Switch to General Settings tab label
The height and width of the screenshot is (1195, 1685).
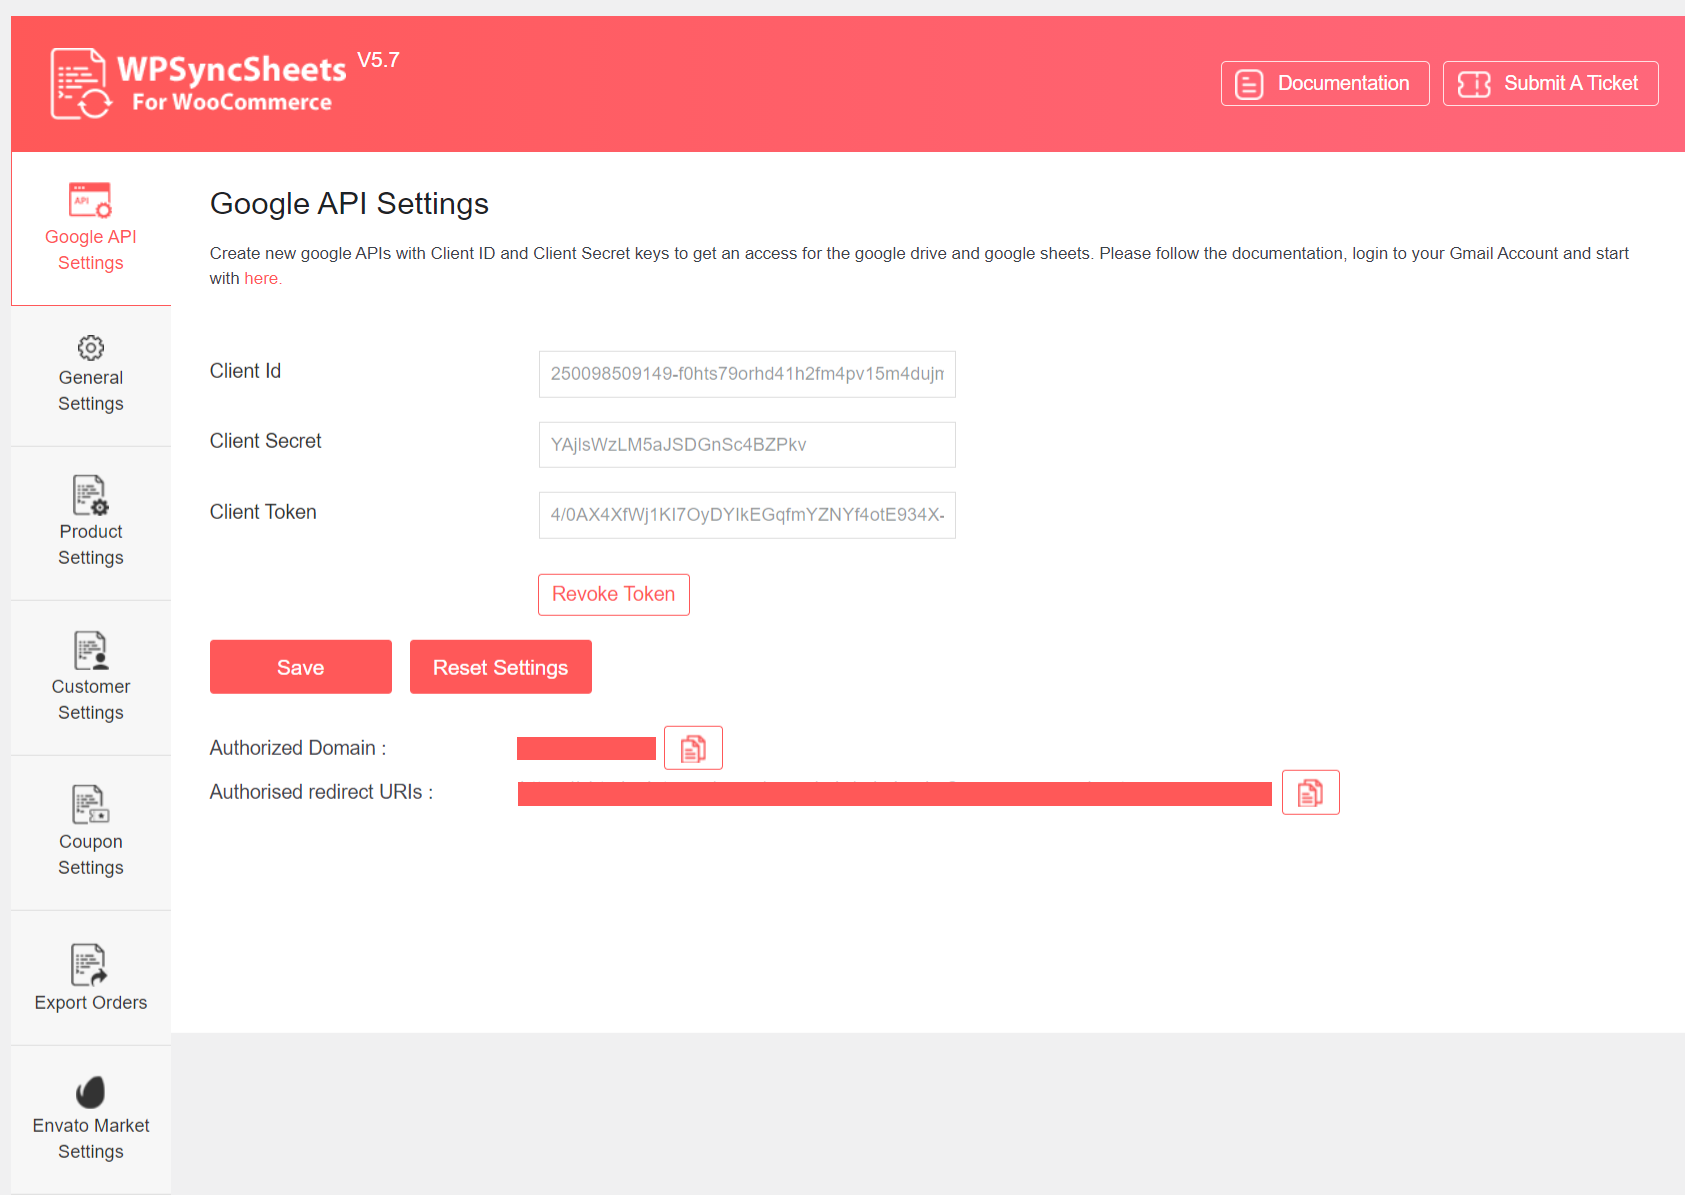coord(91,391)
